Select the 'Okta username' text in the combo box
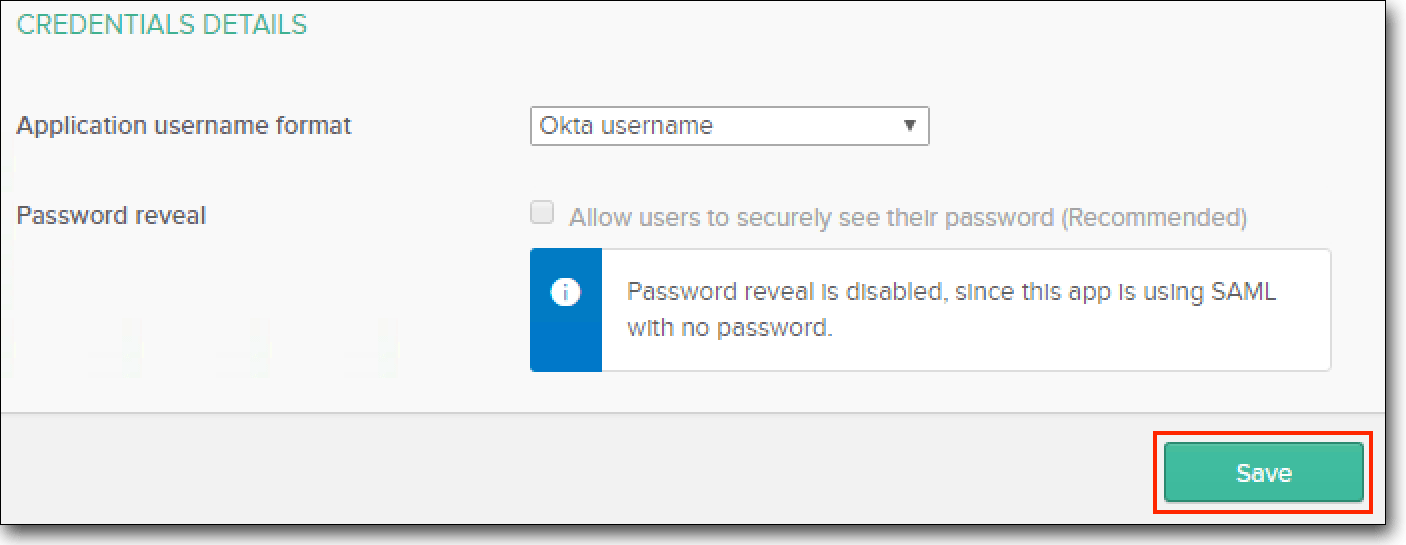This screenshot has height=545, width=1406. [x=626, y=126]
